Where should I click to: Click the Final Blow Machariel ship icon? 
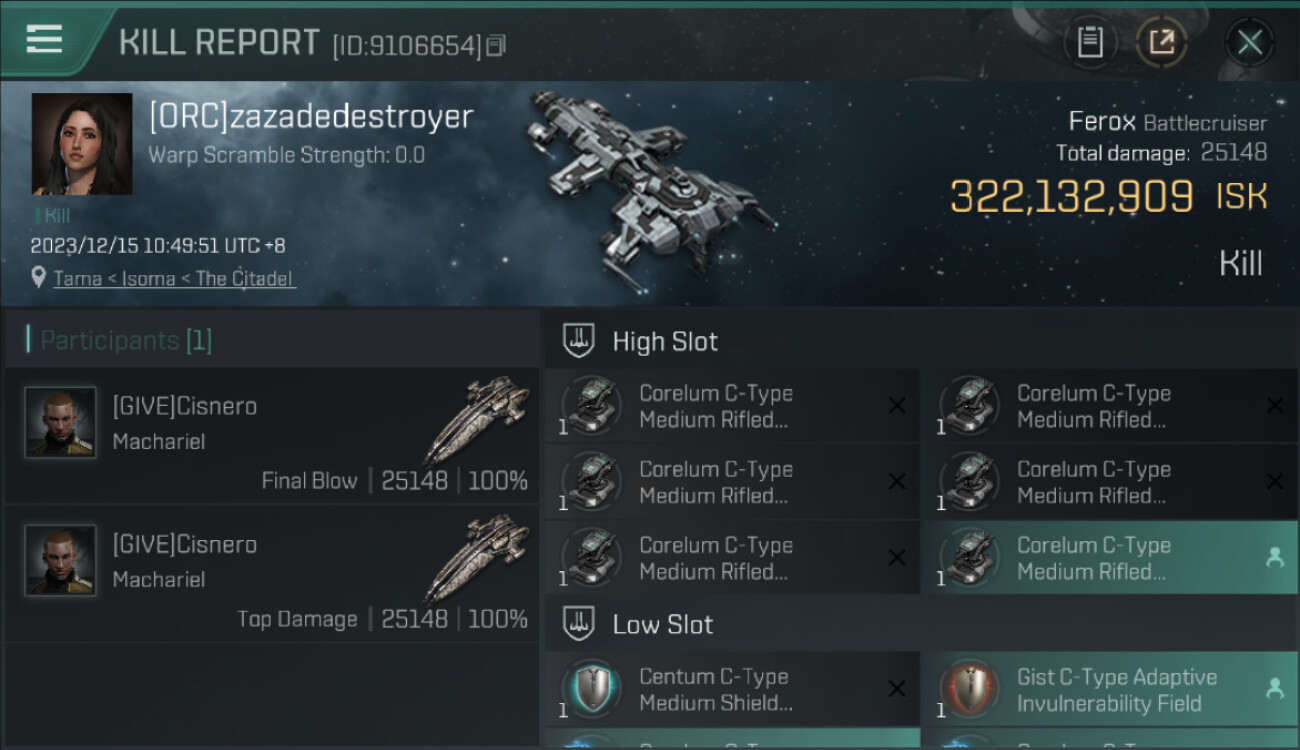477,419
